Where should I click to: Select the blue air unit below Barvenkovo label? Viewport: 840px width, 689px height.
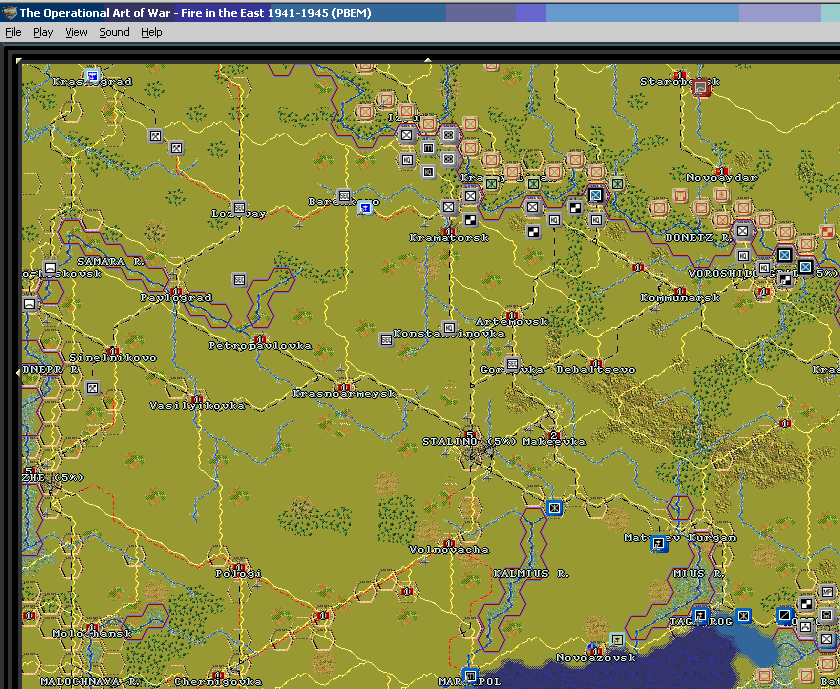(x=365, y=208)
